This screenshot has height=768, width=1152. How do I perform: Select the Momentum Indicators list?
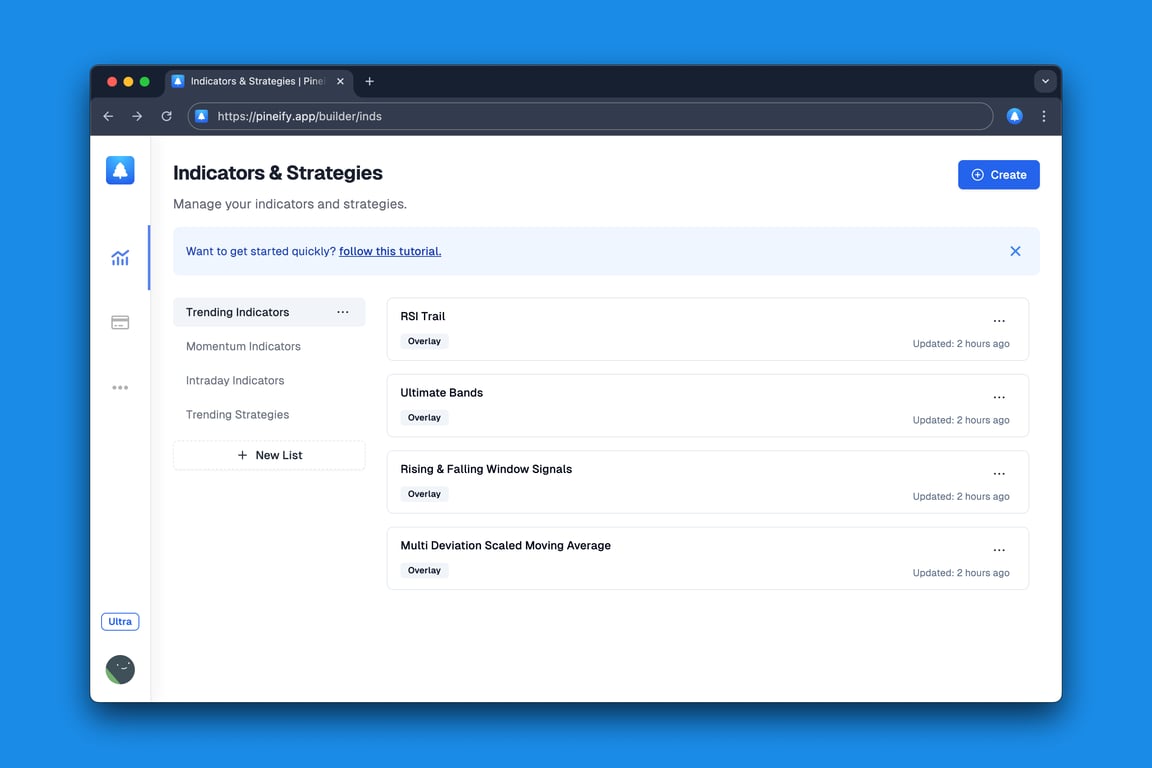pos(243,346)
